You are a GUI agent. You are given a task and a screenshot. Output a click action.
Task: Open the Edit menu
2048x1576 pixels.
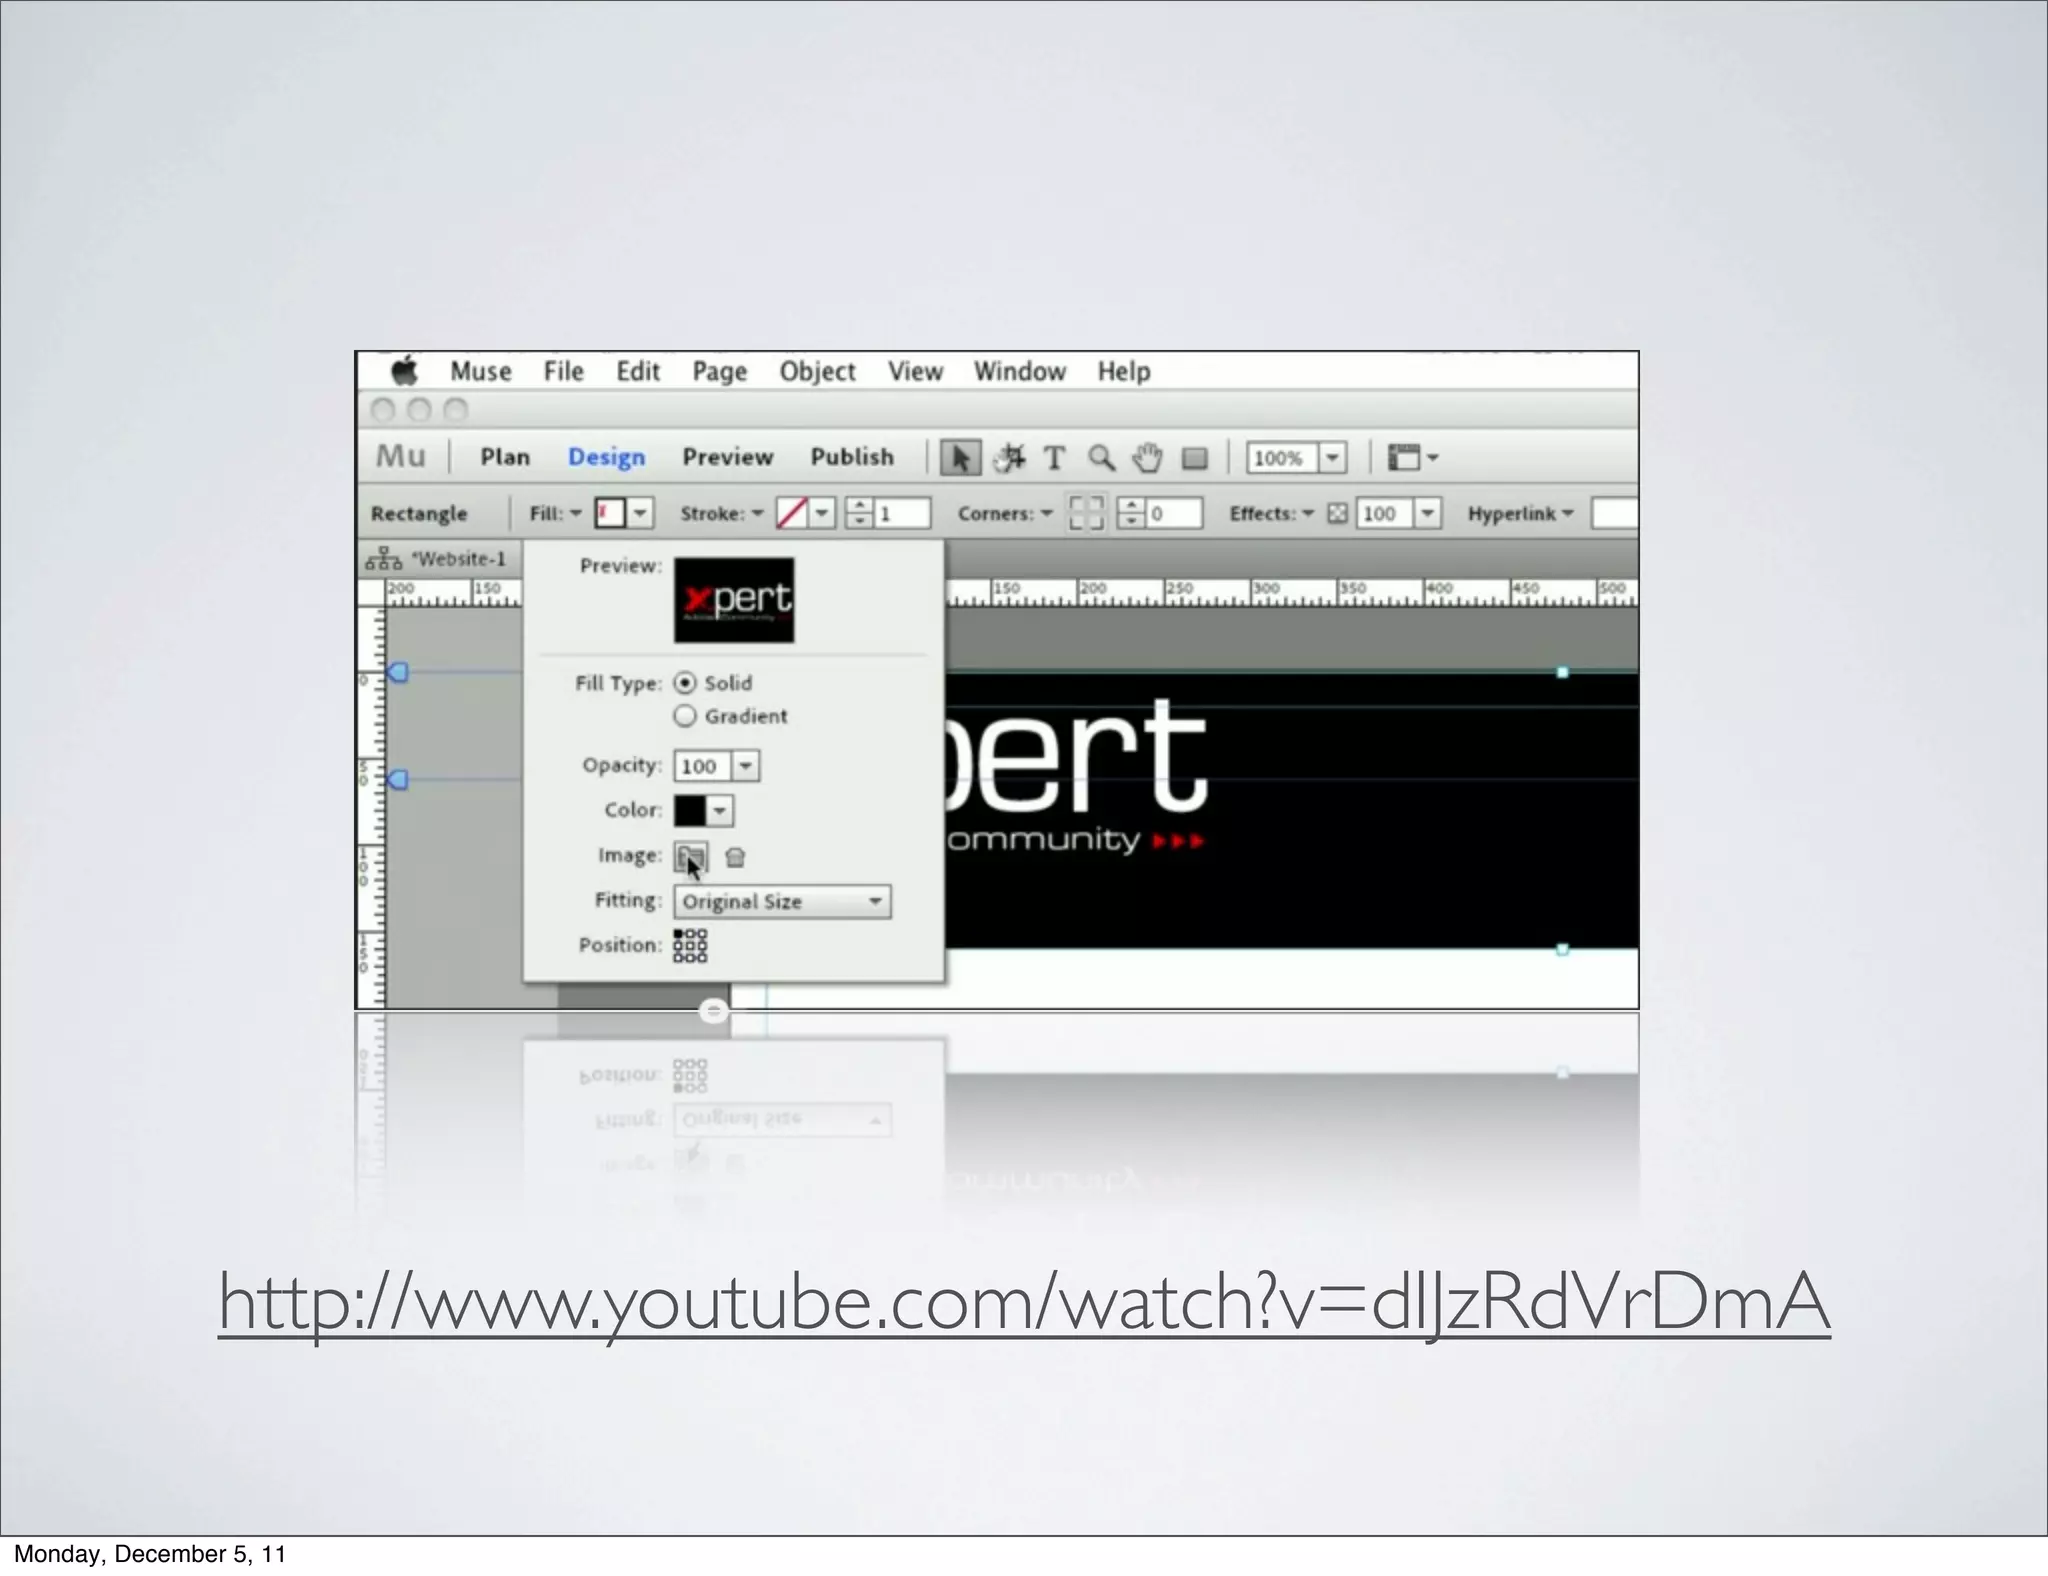click(x=638, y=371)
